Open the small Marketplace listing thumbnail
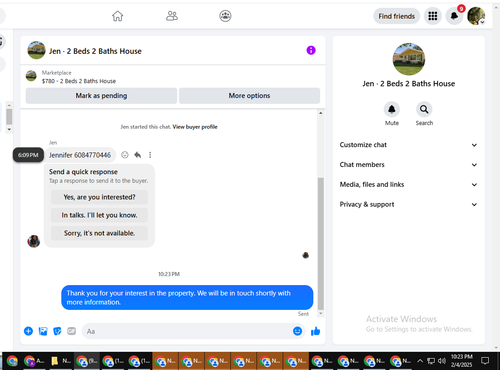Viewport: 500px width, 370px height. point(31,76)
